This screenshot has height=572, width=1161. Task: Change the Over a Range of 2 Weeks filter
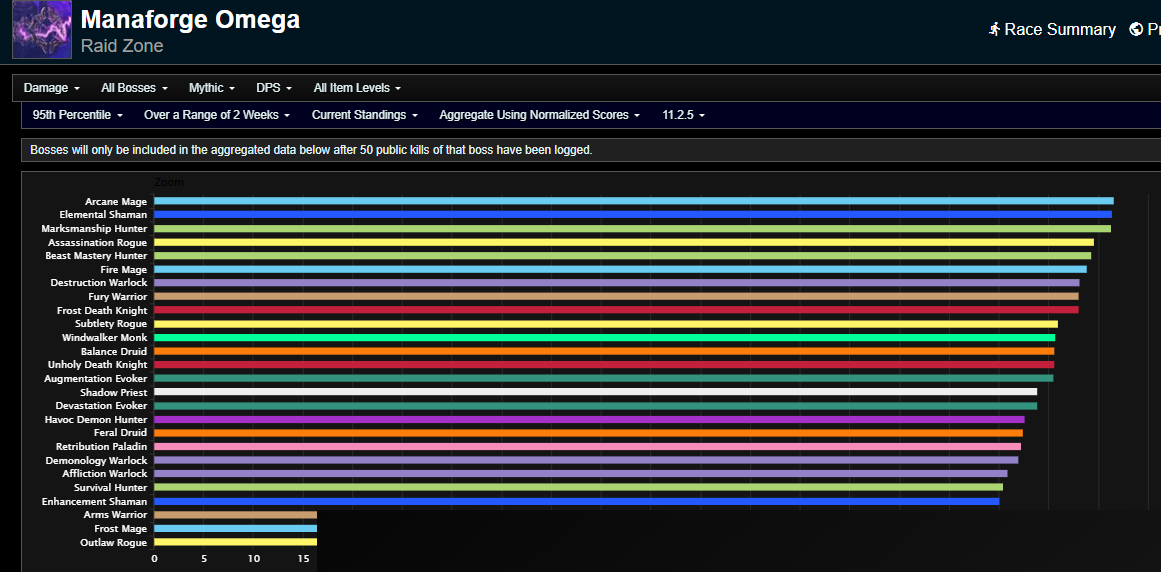[x=217, y=115]
